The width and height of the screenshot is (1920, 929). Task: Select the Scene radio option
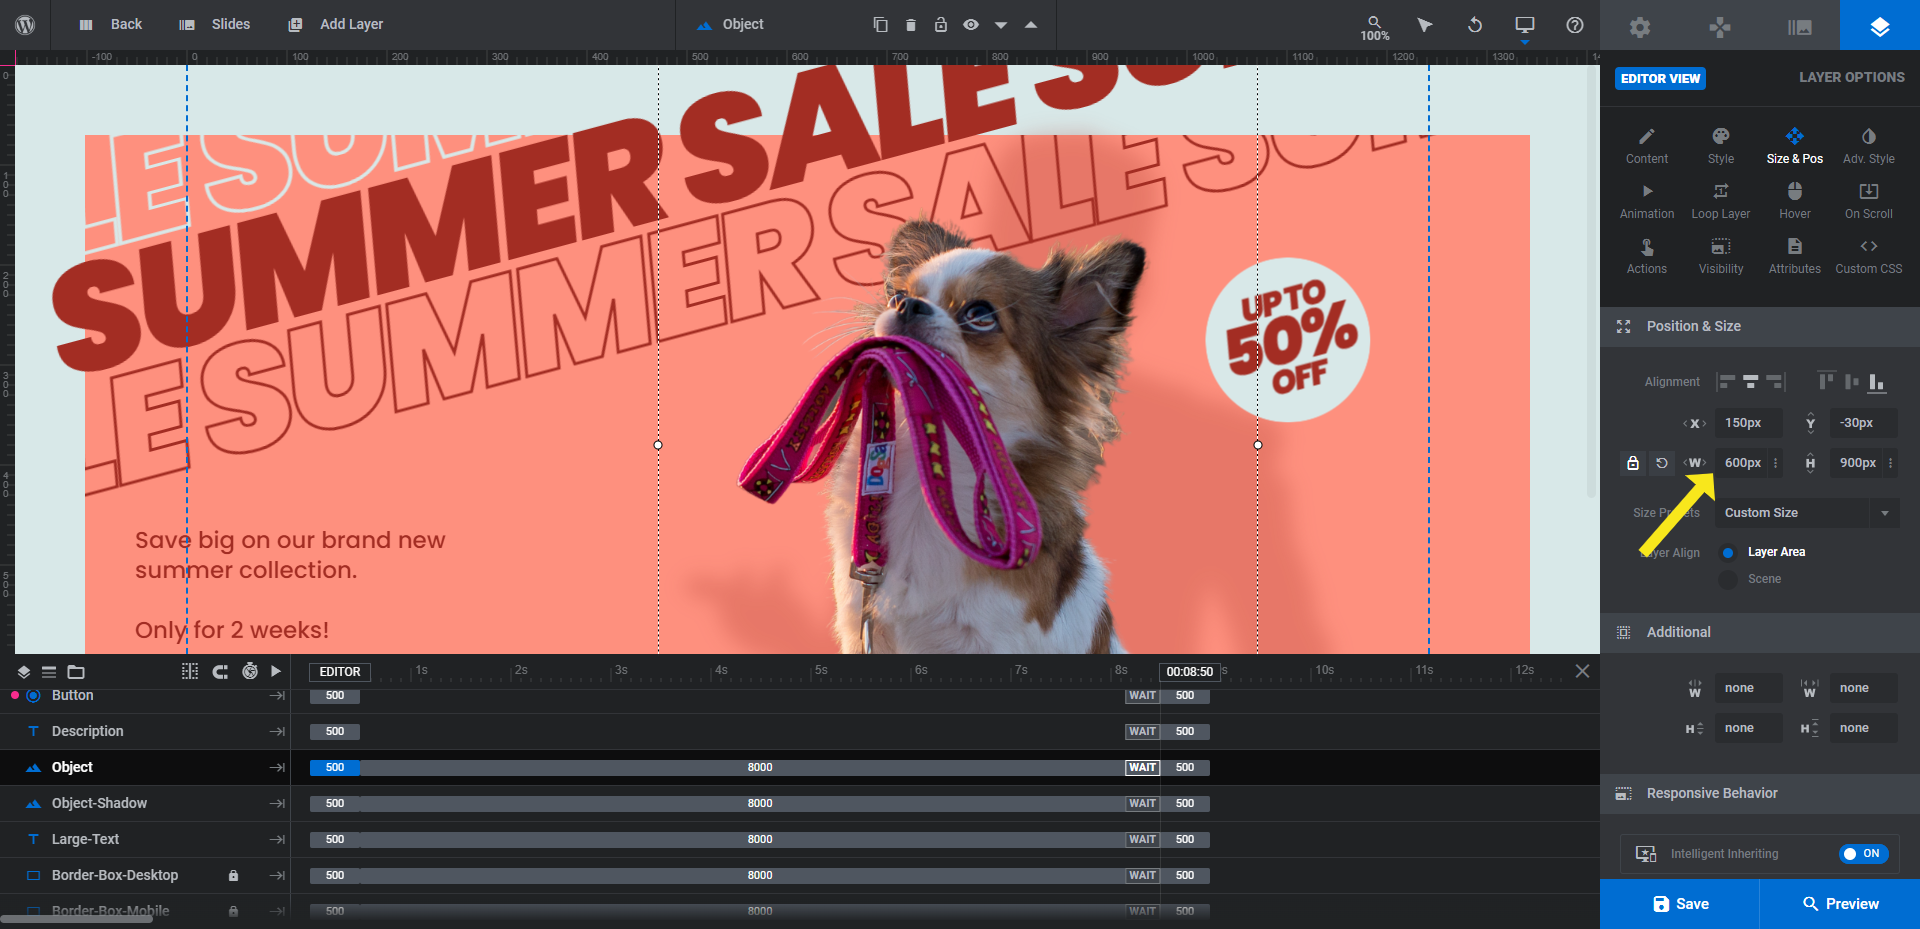[1728, 579]
